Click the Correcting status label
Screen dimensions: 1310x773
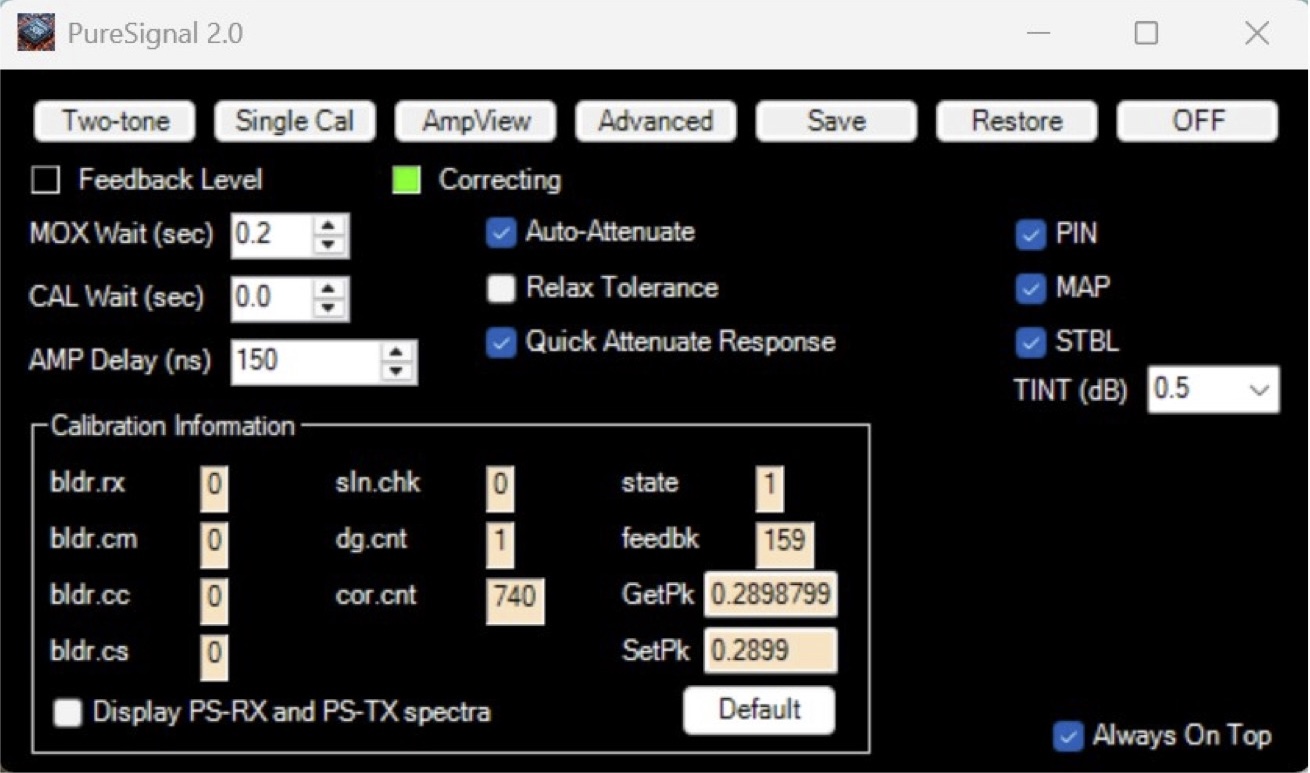[x=500, y=181]
